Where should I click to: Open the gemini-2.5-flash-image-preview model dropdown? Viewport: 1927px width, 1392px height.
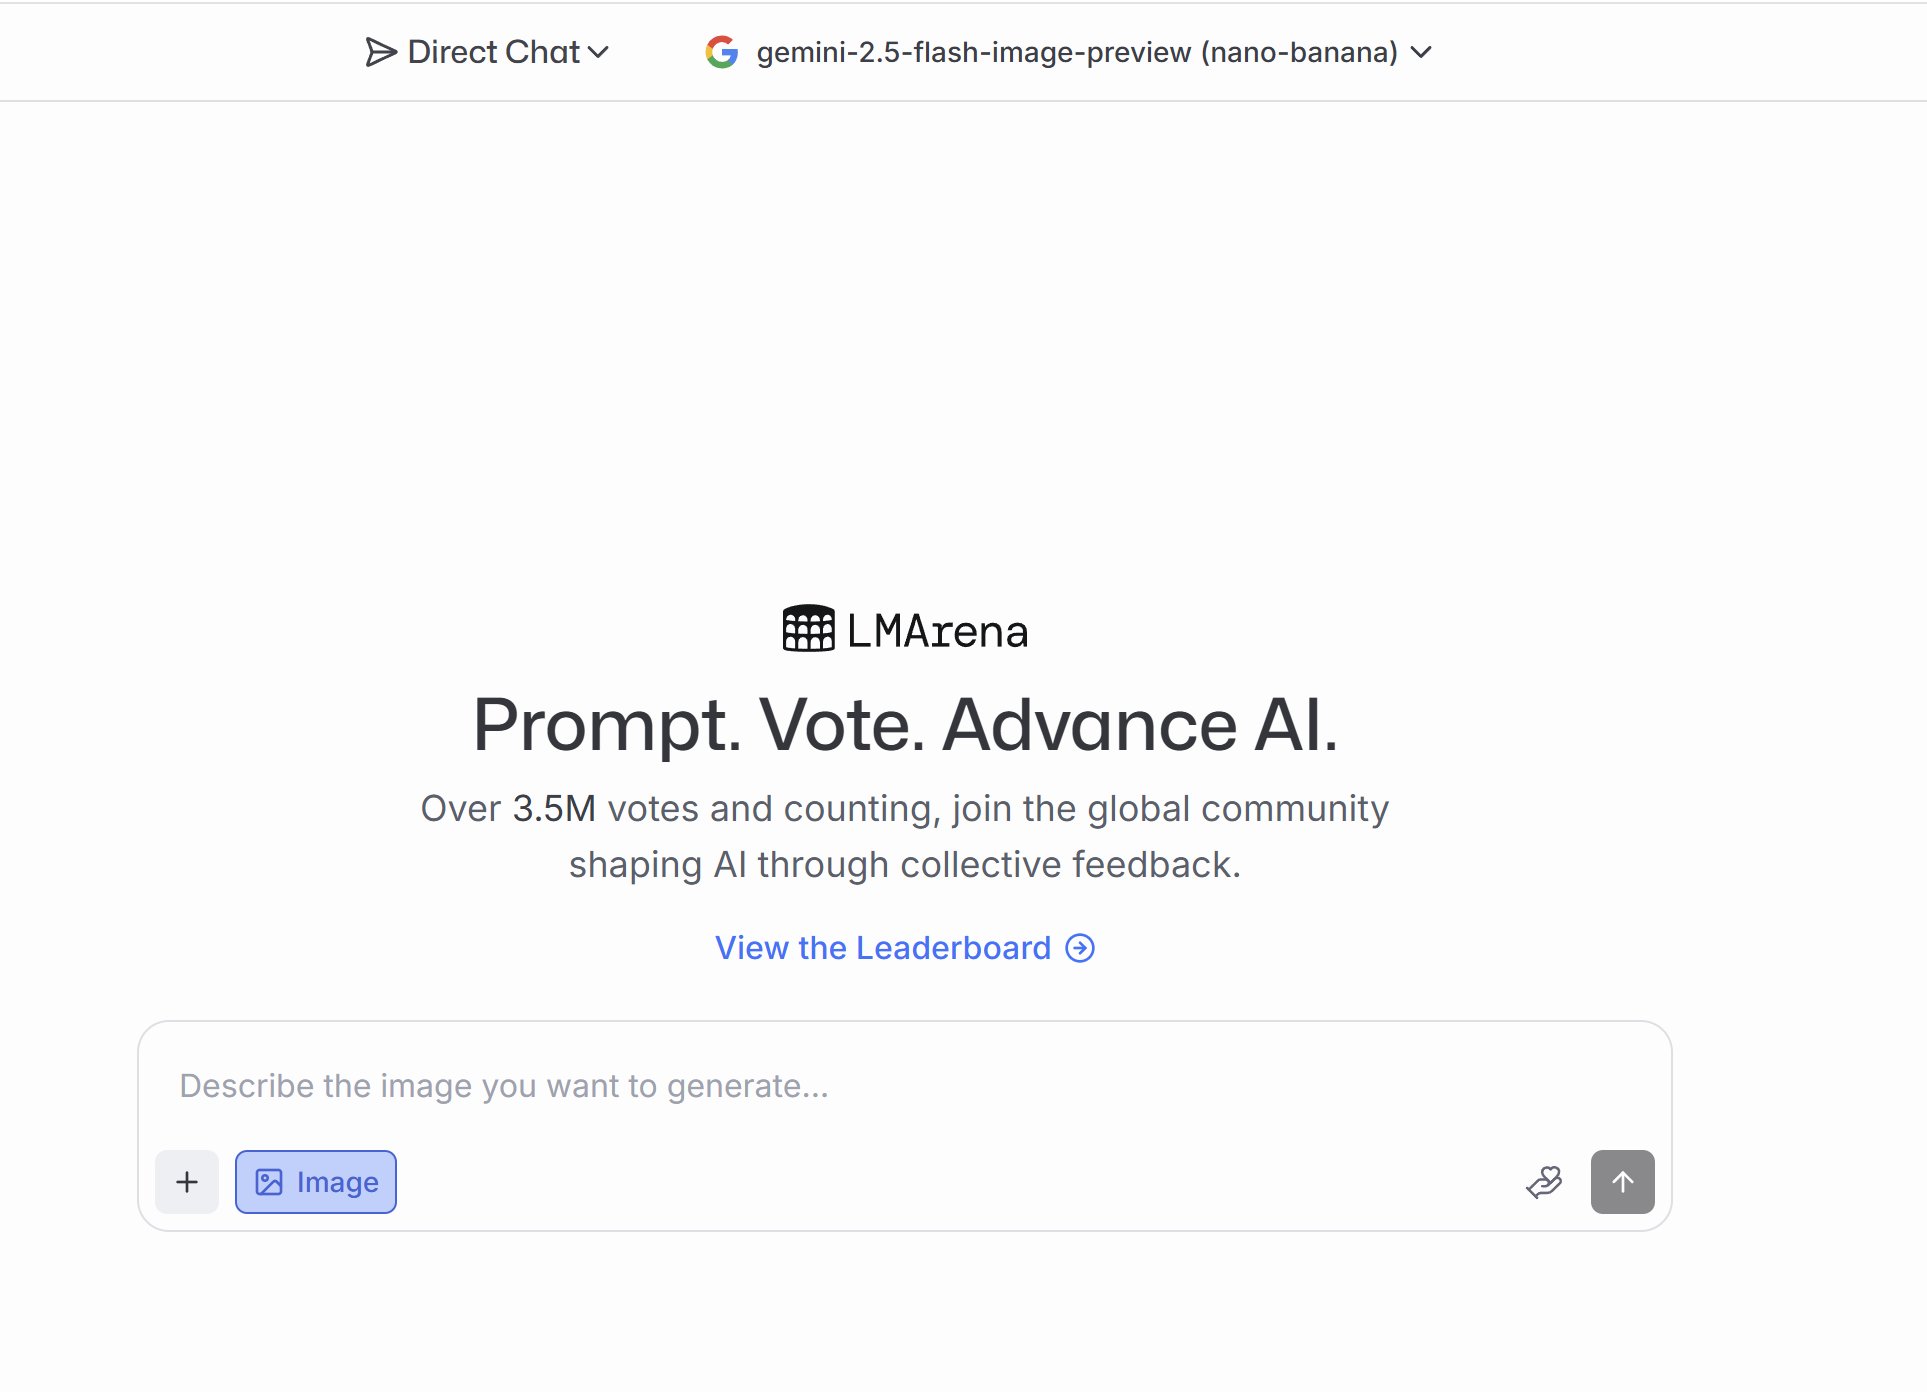[1069, 52]
